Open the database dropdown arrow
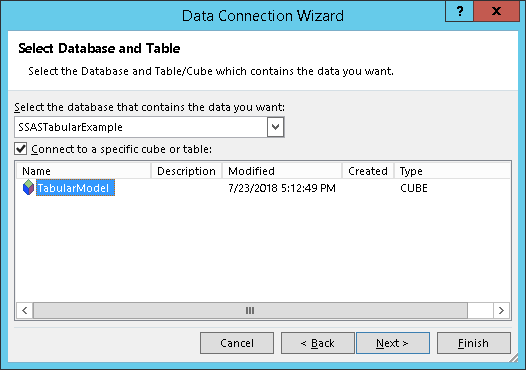 pos(275,127)
